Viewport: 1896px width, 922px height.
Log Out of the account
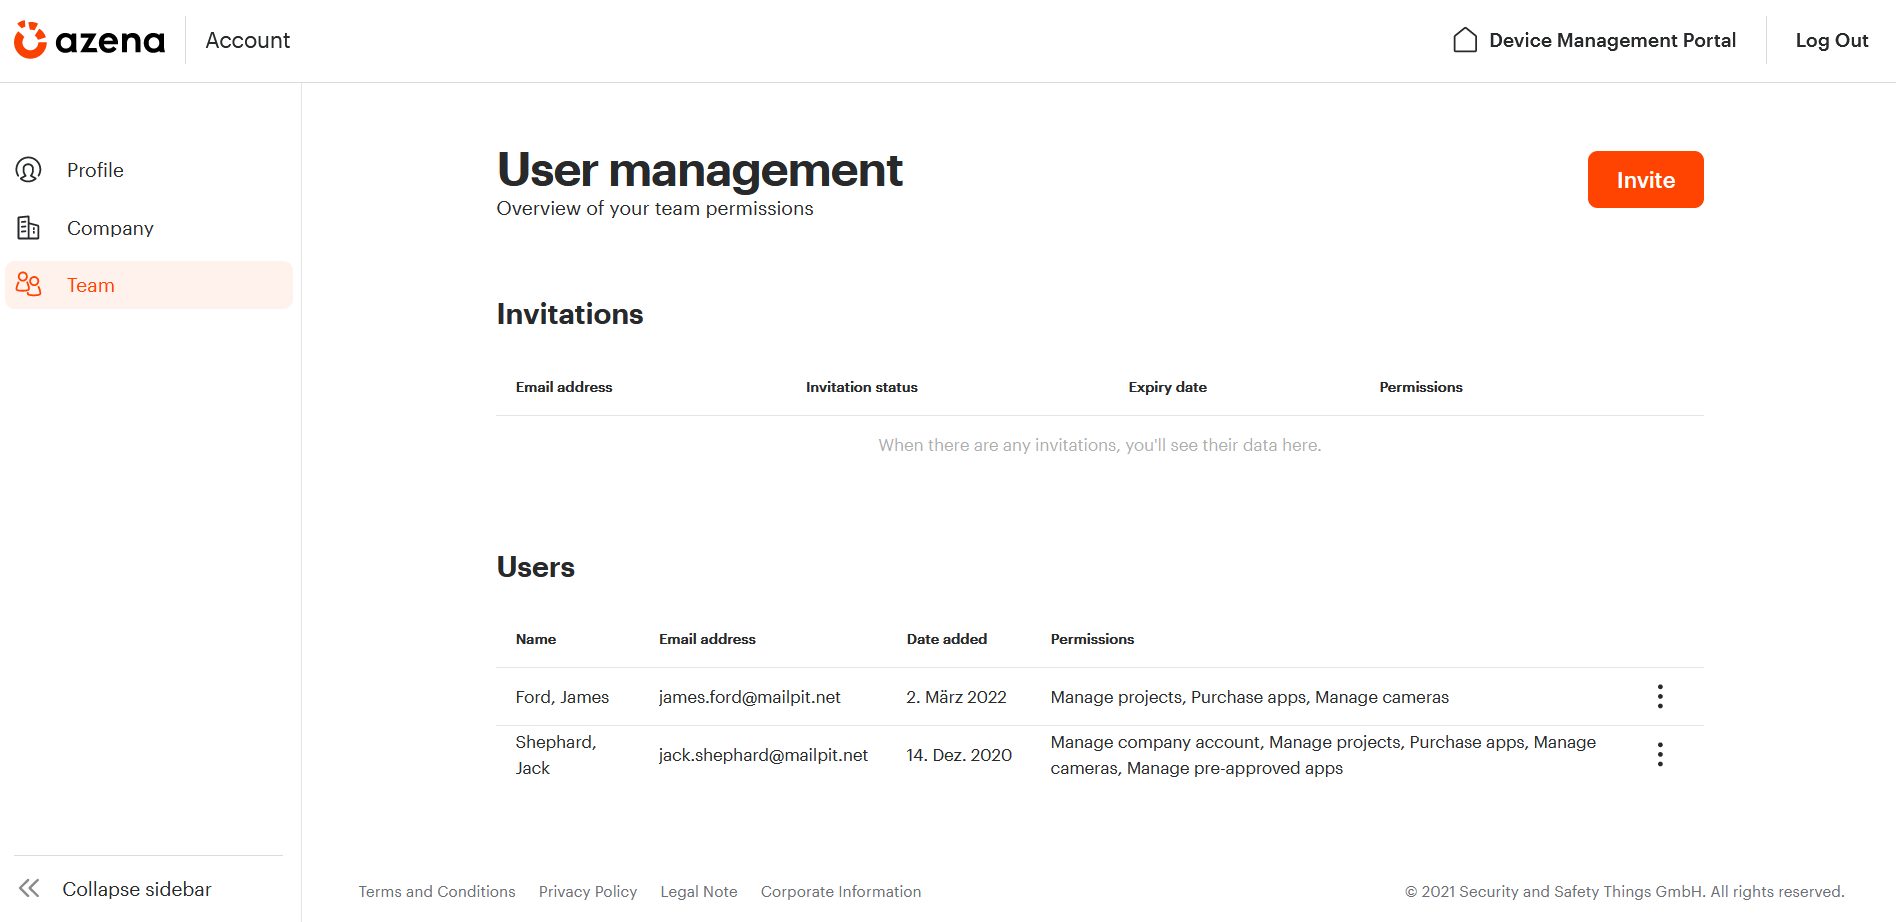1831,40
